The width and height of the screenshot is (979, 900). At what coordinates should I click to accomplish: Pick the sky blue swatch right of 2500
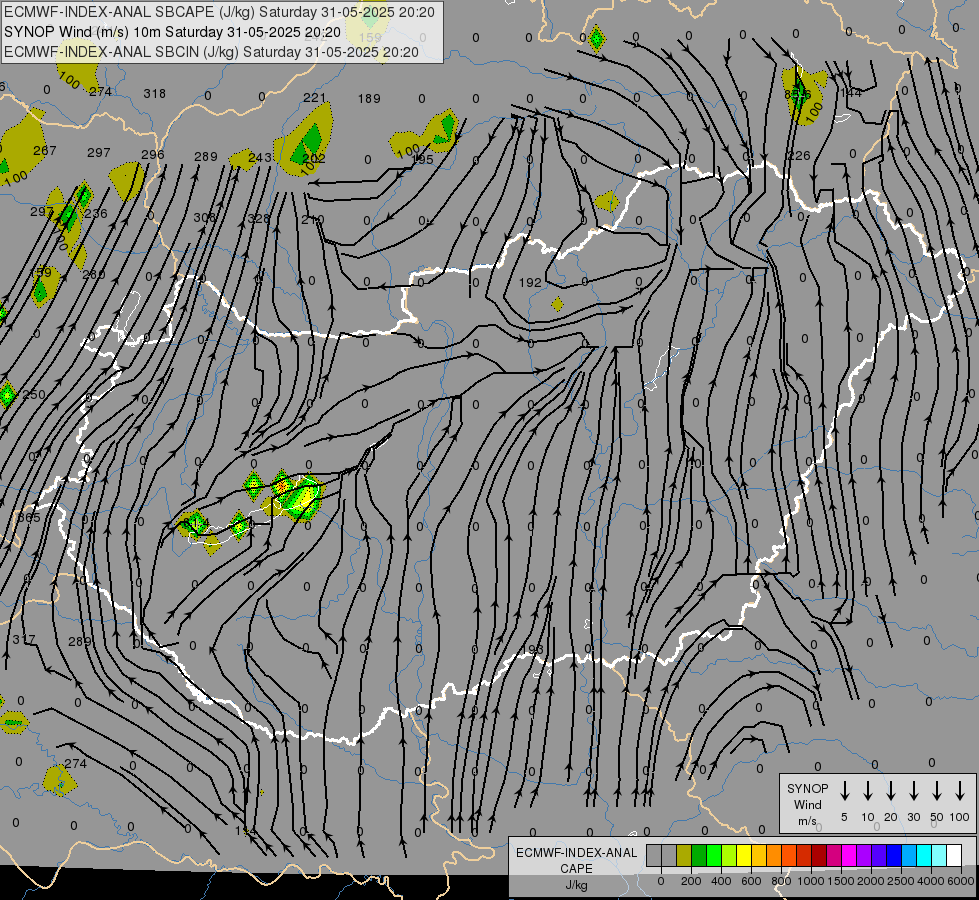908,856
